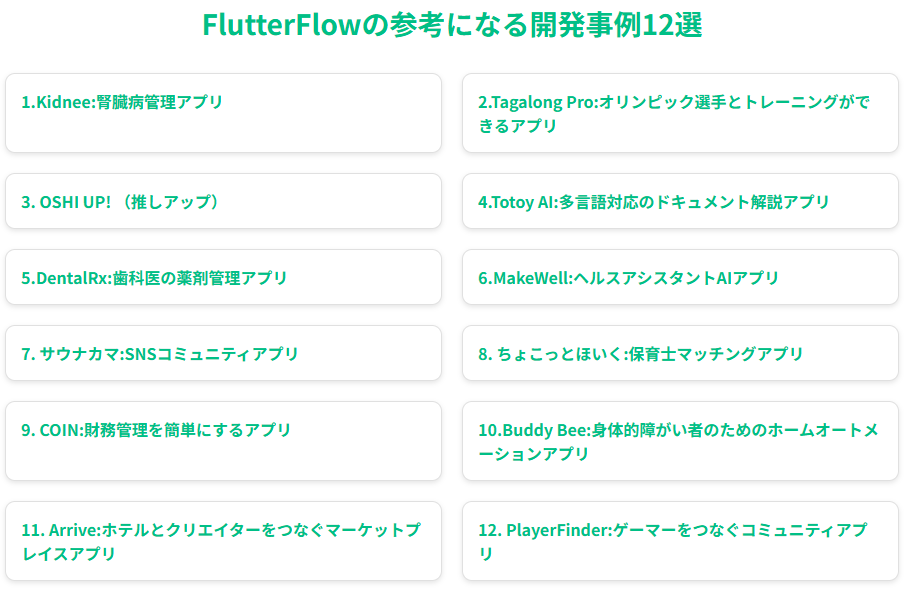Click the PlayerFinder name in last card
The image size is (905, 601).
point(557,530)
